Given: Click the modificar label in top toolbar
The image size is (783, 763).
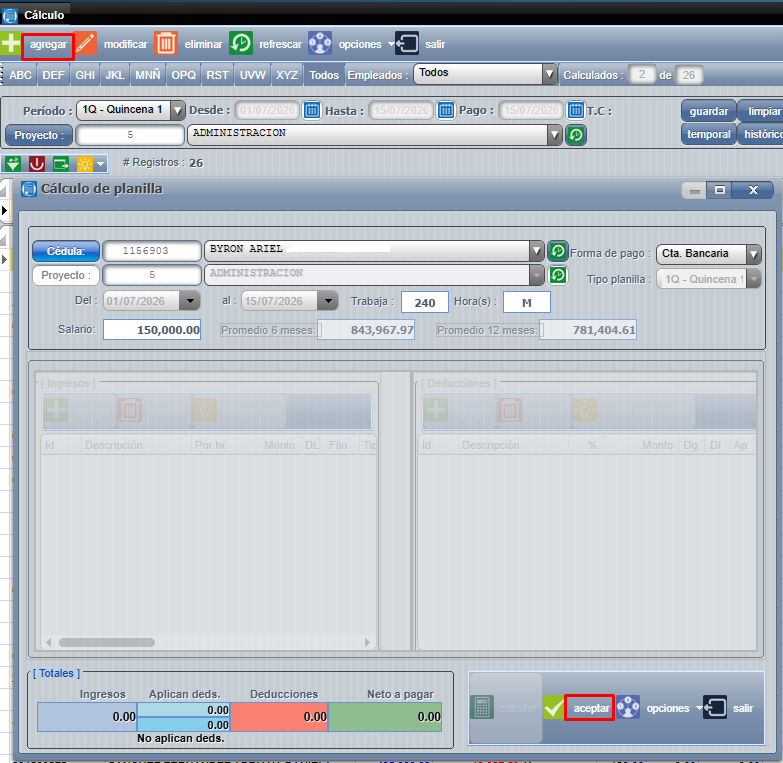Looking at the screenshot, I should (x=125, y=44).
